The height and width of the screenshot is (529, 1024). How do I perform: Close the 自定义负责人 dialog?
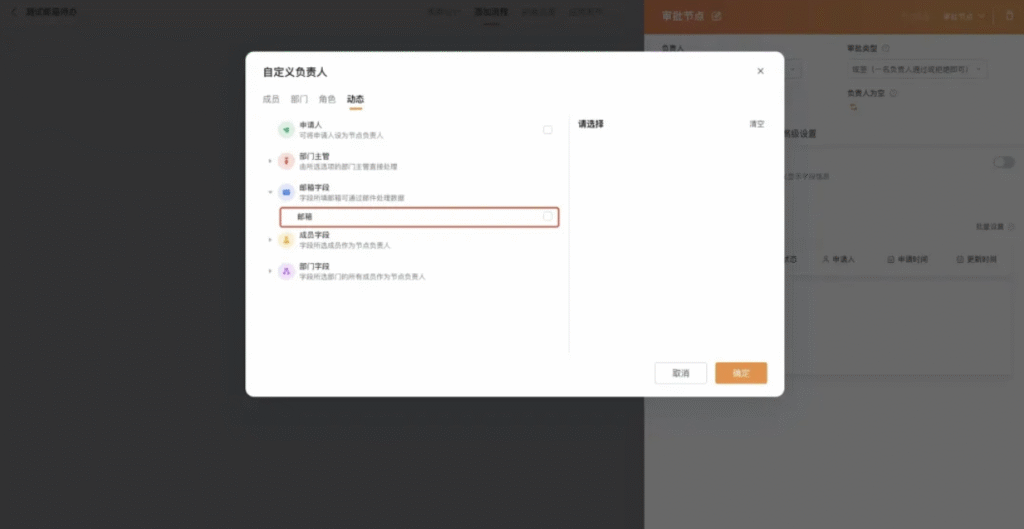pos(760,71)
